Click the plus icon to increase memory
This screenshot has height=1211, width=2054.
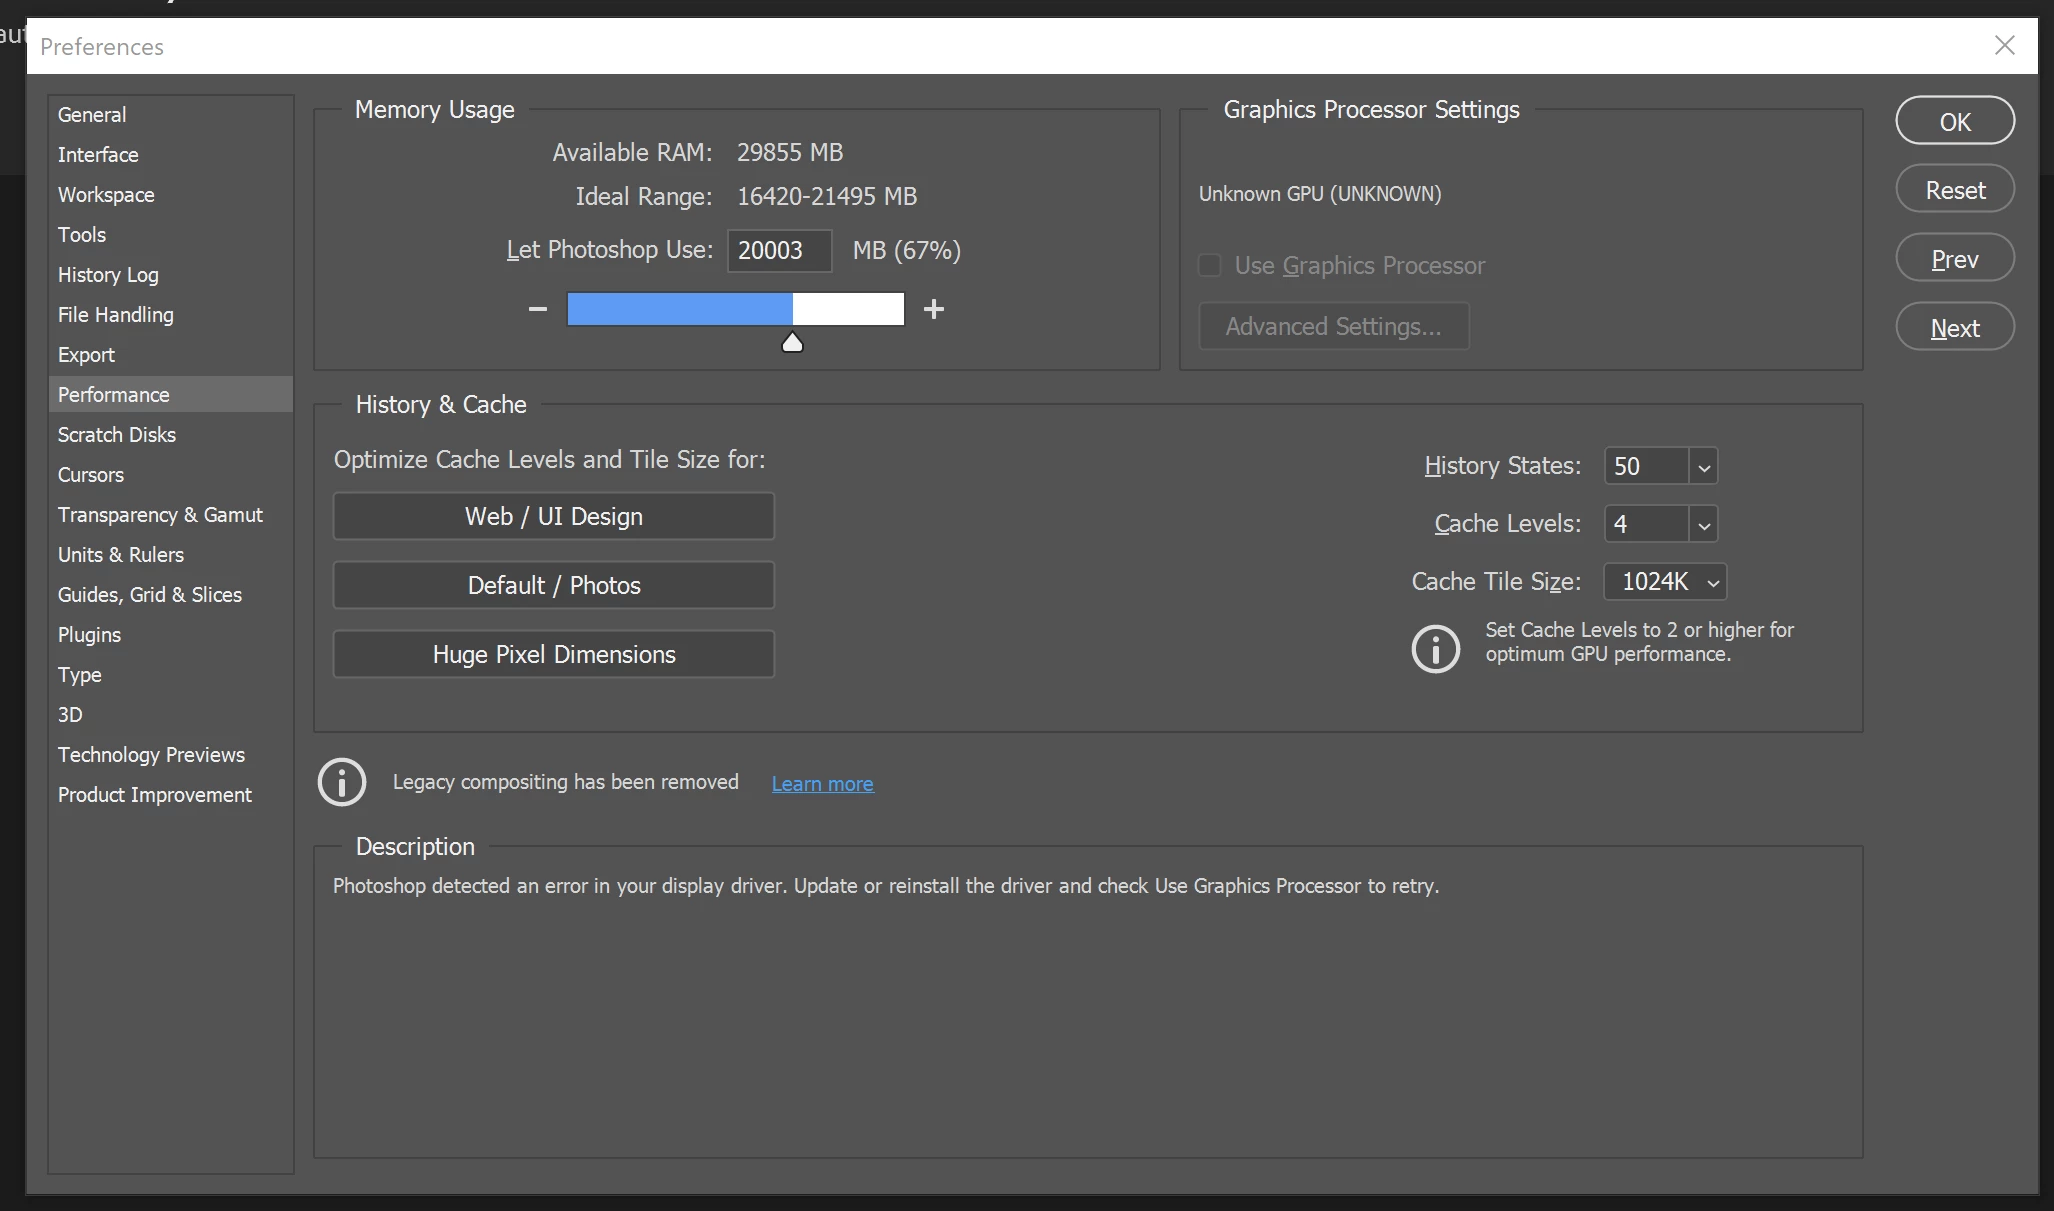(933, 309)
